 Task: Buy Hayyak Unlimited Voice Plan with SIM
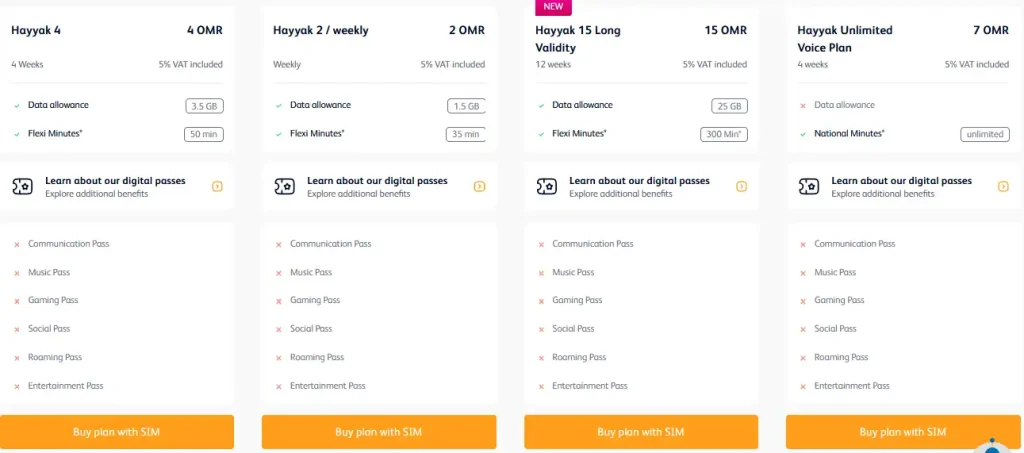903,432
